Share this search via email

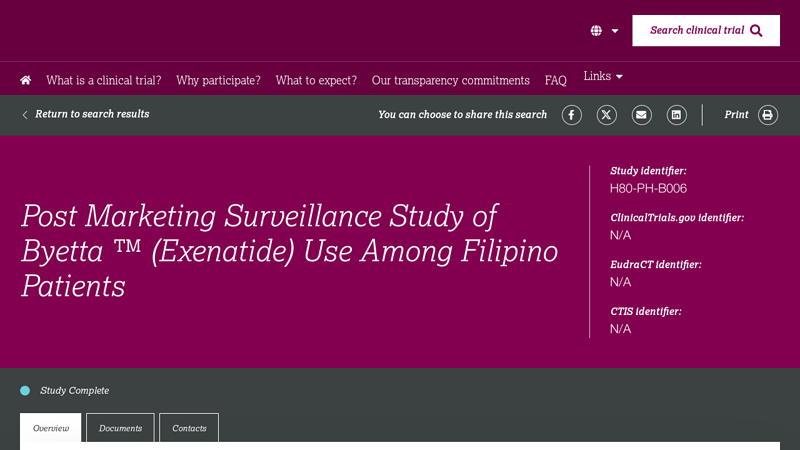coord(641,115)
